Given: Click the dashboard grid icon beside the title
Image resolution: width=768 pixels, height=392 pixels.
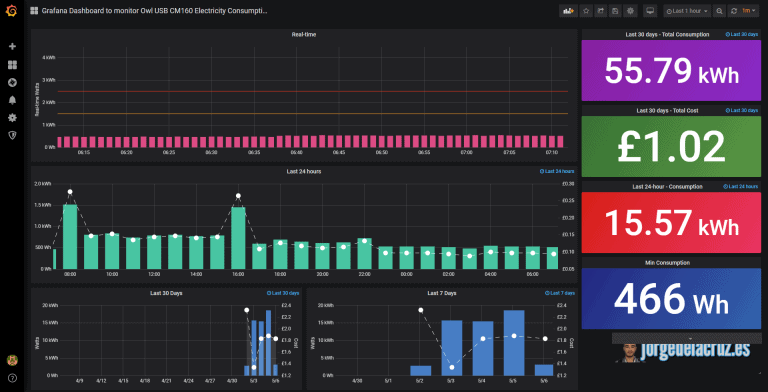Looking at the screenshot, I should click(34, 11).
